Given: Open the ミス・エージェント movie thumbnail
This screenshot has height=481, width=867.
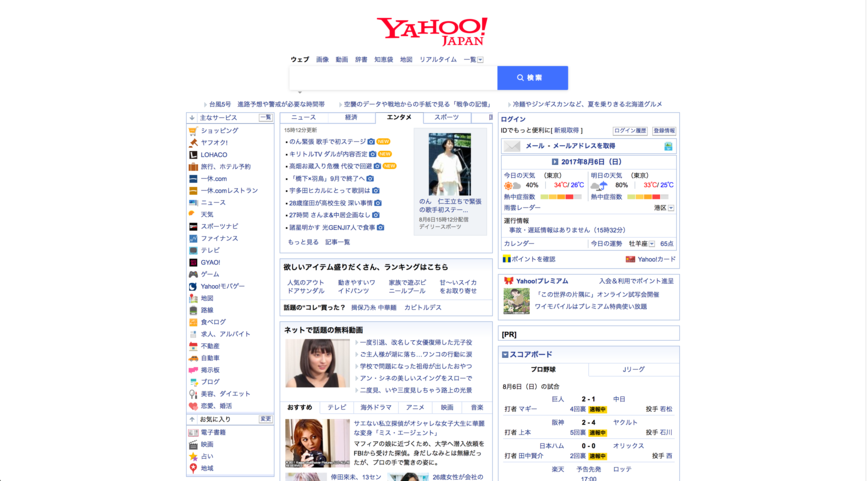Looking at the screenshot, I should (317, 443).
